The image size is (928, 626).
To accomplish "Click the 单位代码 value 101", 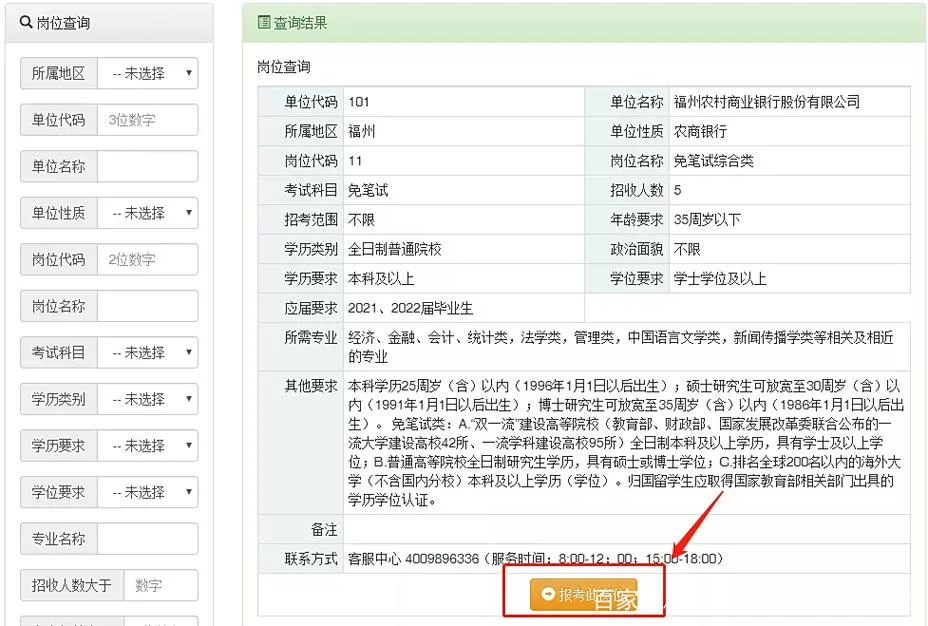I will click(x=359, y=102).
